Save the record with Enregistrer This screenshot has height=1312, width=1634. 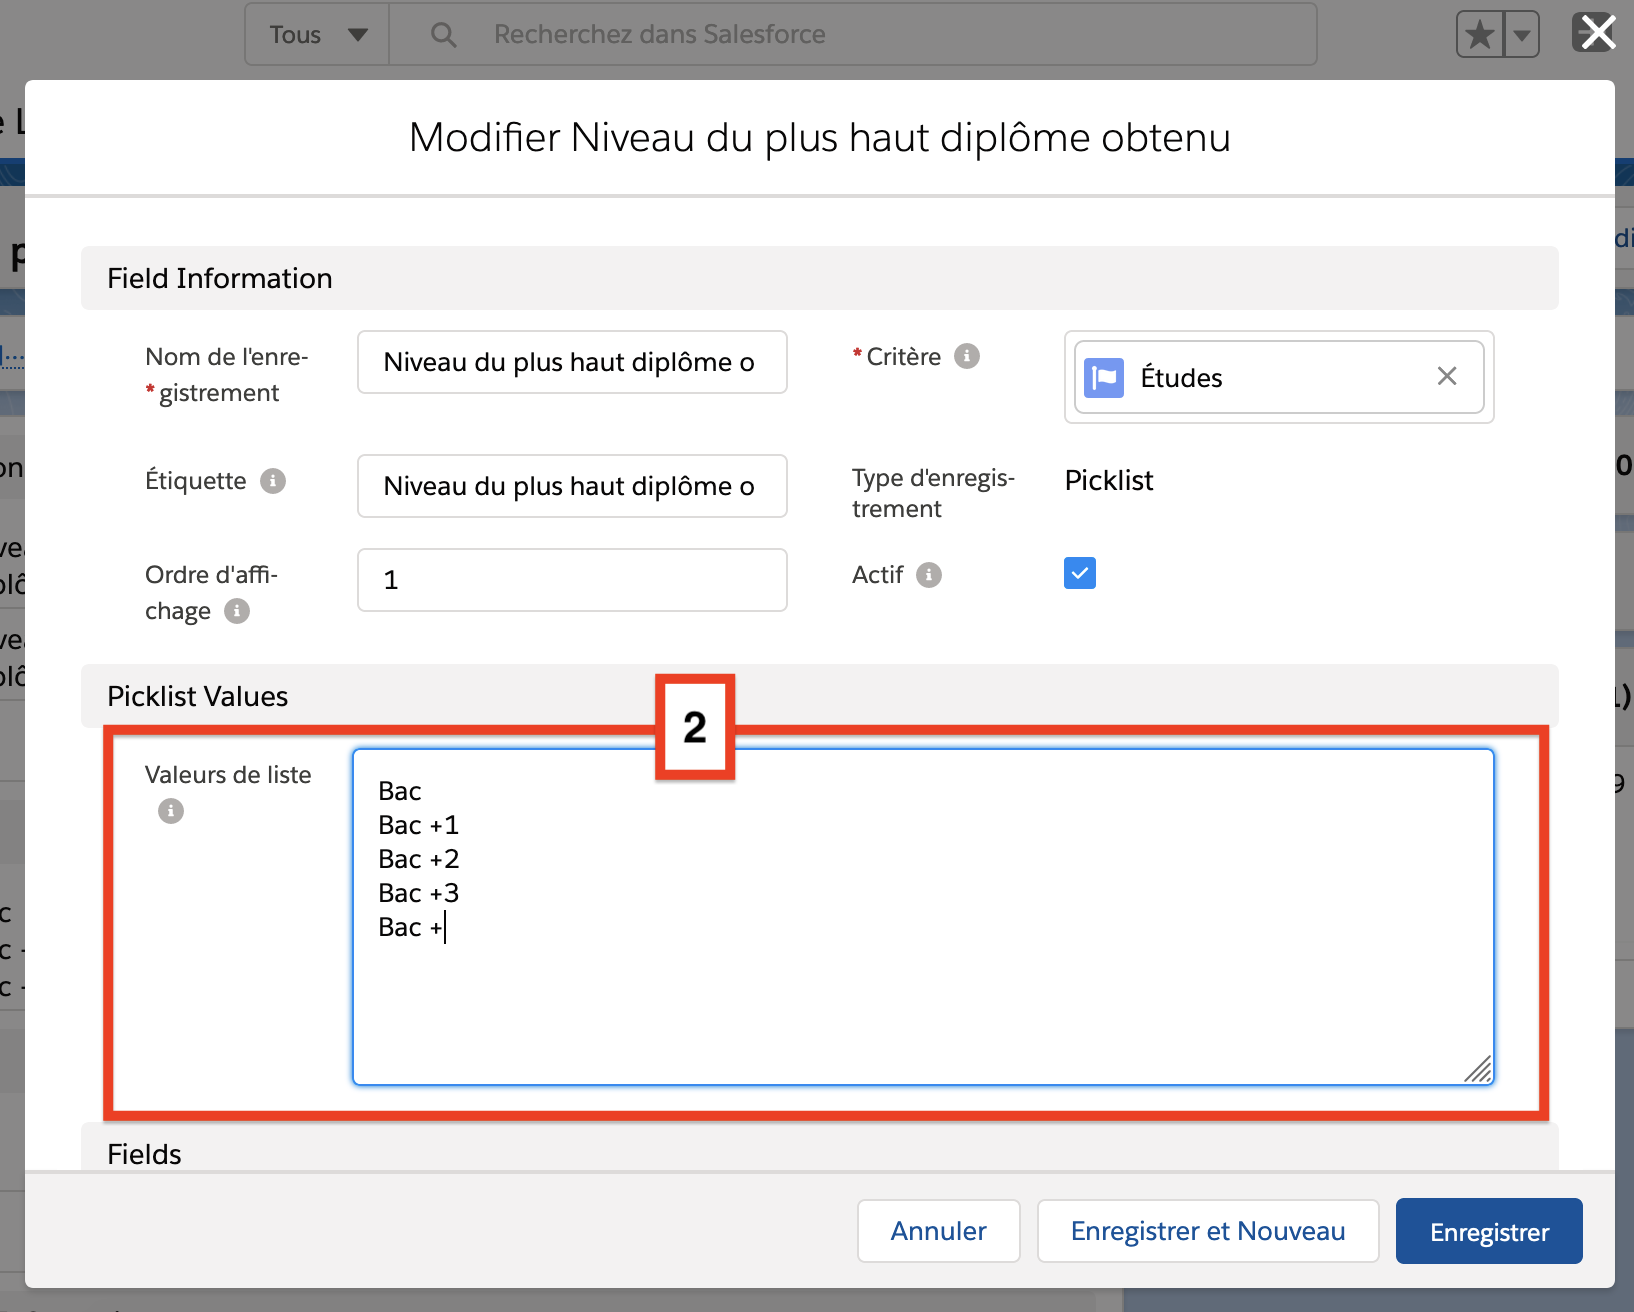pyautogui.click(x=1488, y=1231)
